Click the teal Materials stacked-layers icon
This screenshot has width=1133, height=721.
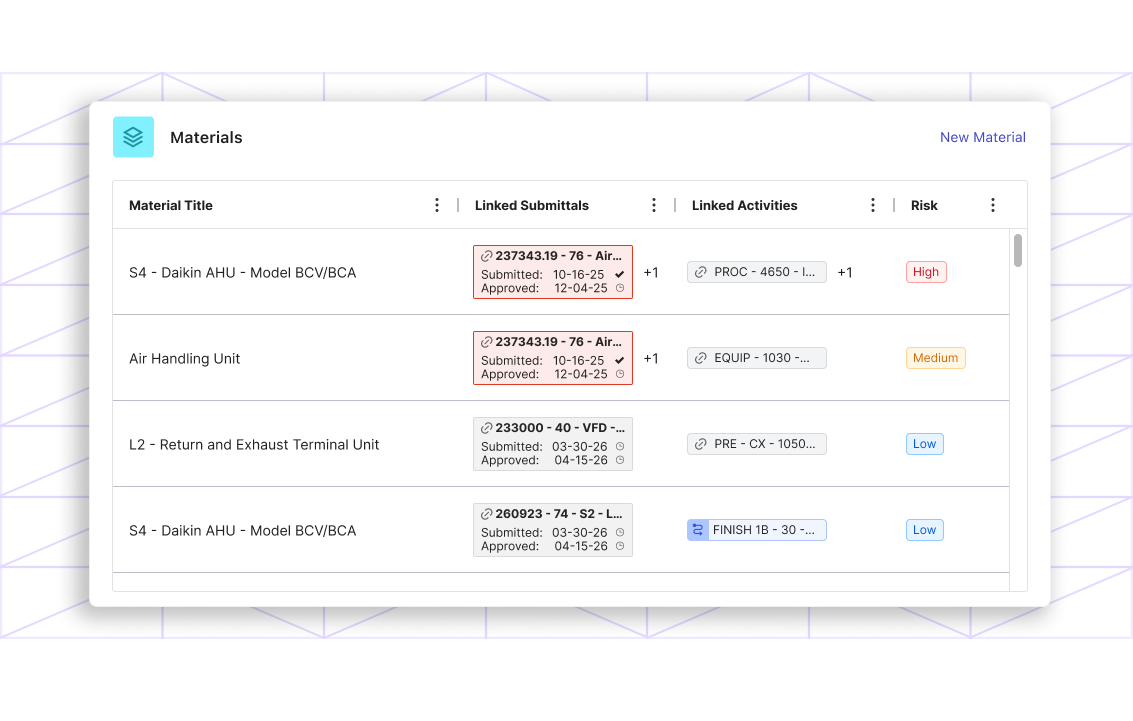coord(133,136)
